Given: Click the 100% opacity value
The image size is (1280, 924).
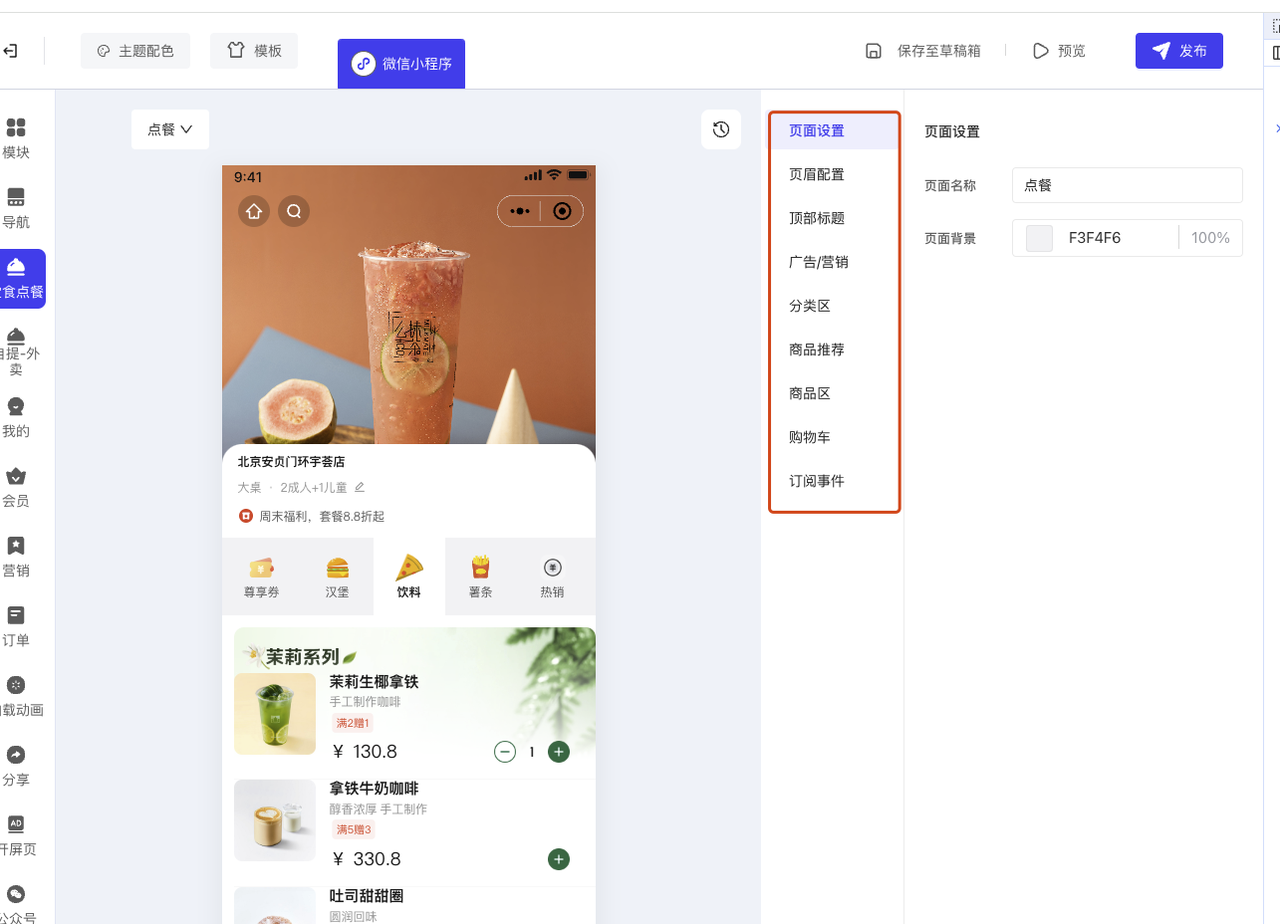Looking at the screenshot, I should [x=1210, y=238].
